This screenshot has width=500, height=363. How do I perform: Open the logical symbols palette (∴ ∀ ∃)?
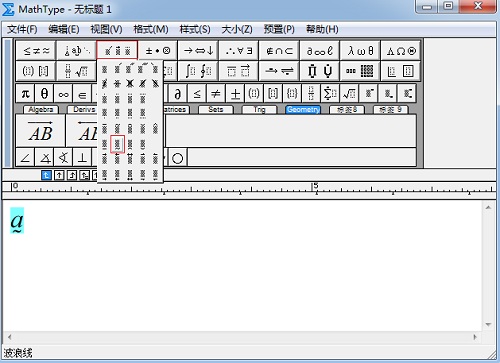[239, 51]
